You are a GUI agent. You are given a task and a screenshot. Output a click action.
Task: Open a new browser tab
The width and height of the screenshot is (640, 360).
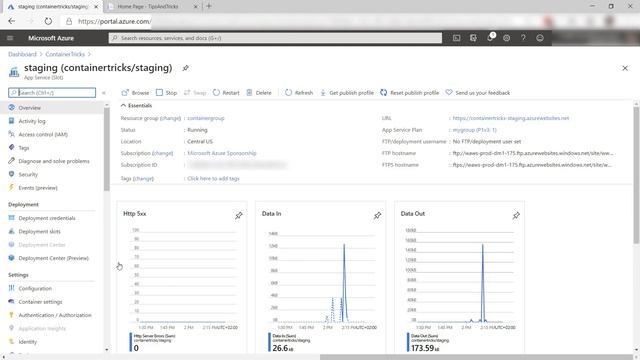[x=209, y=6]
